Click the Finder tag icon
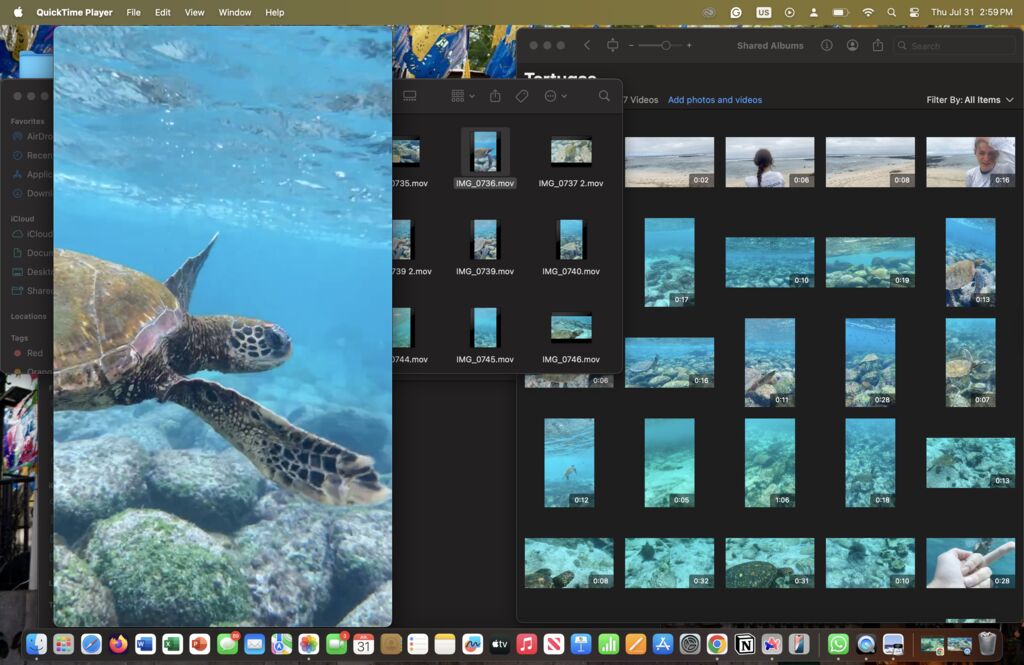Screen dimensions: 1024x665 tap(521, 96)
